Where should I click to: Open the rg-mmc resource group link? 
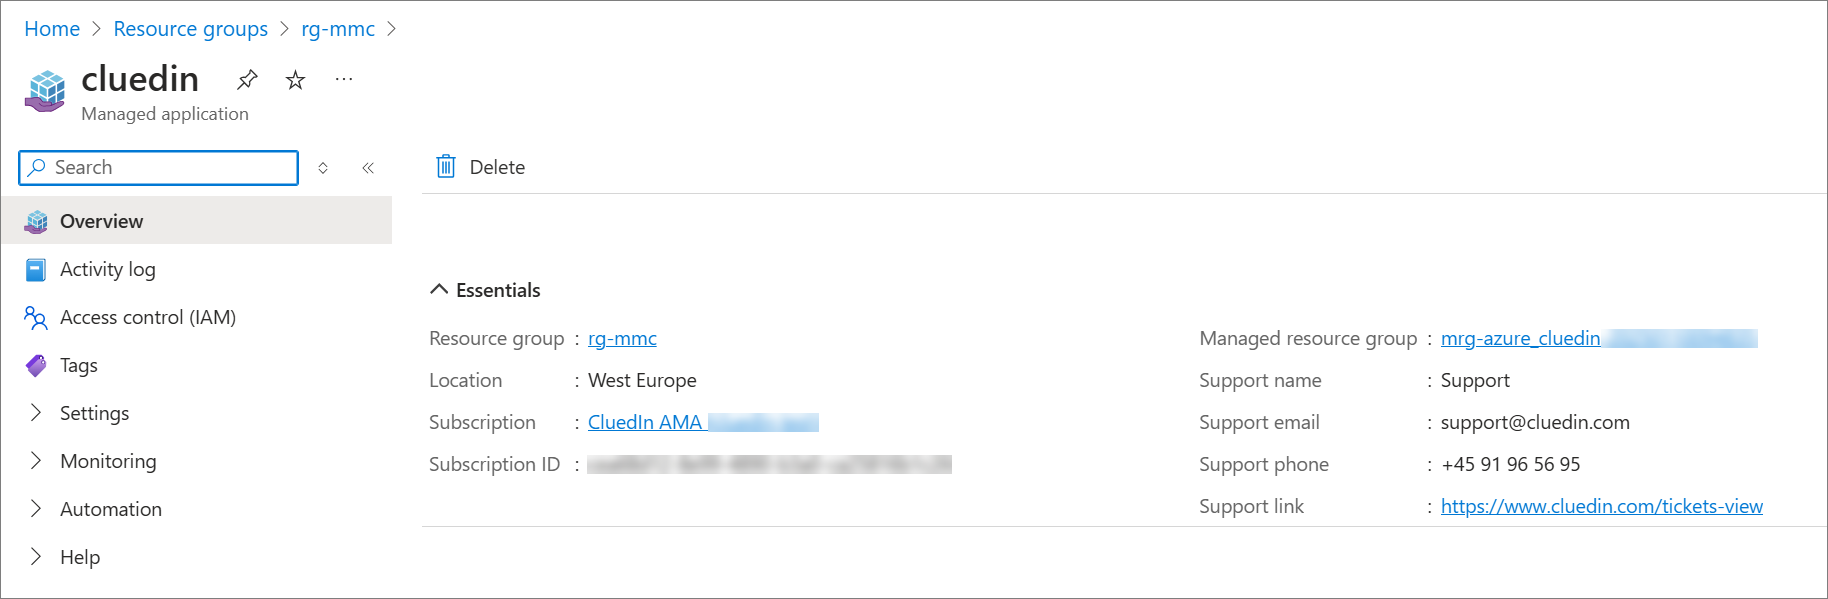622,338
